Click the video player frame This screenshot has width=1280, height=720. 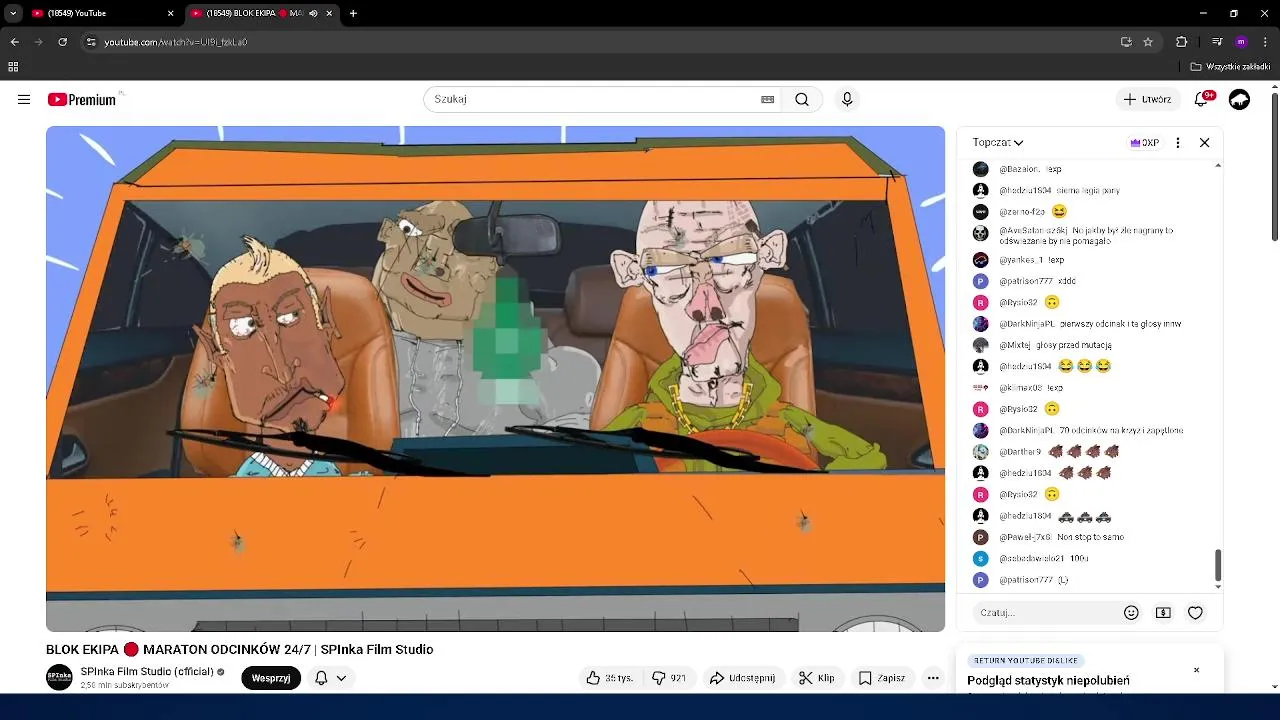click(x=495, y=379)
